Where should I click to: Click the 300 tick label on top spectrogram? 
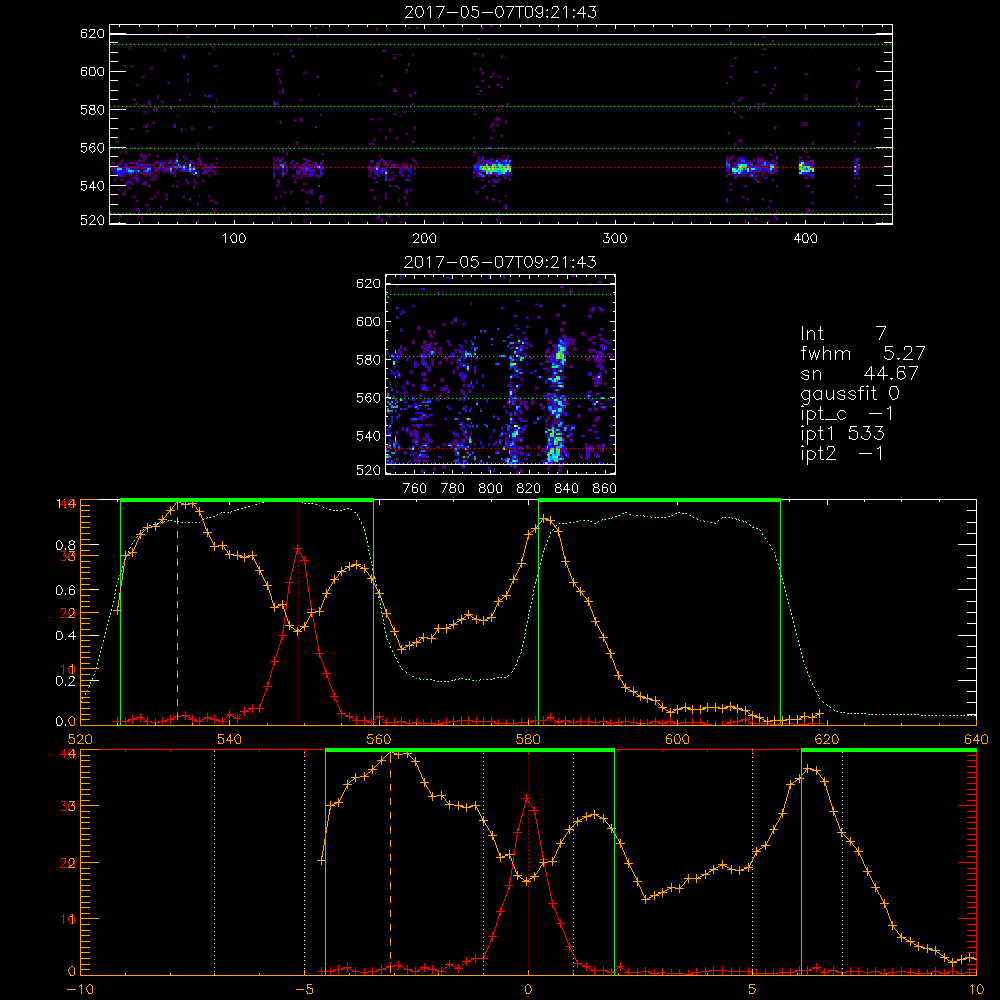[615, 239]
